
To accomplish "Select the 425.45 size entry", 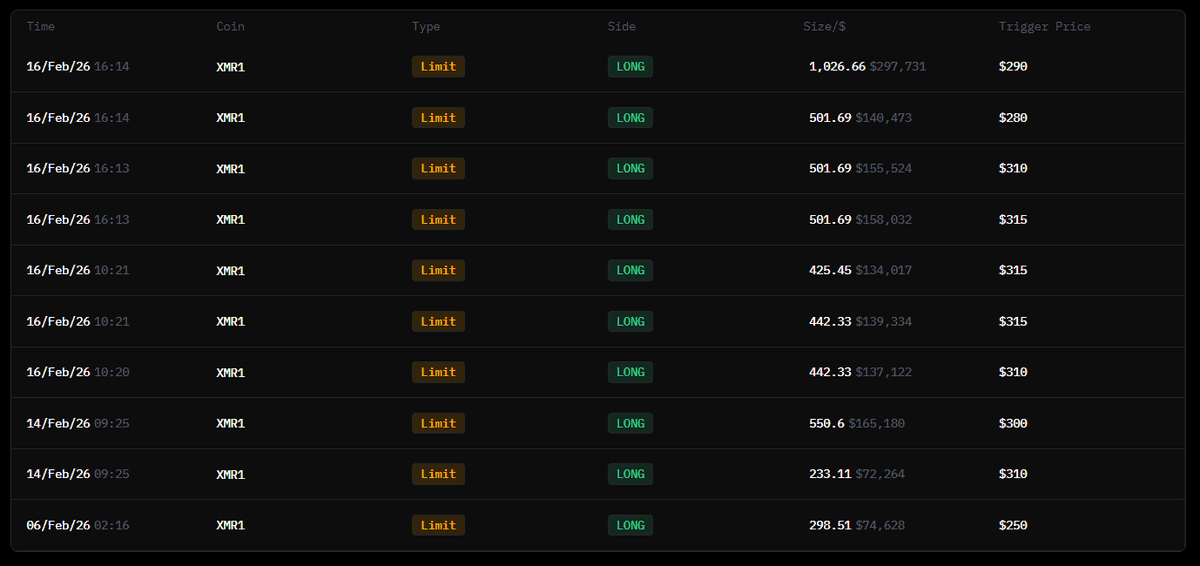I will [x=830, y=270].
